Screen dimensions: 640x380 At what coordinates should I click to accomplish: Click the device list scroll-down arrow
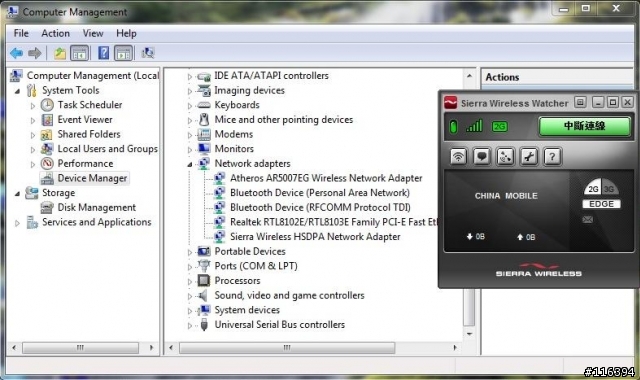(x=469, y=334)
